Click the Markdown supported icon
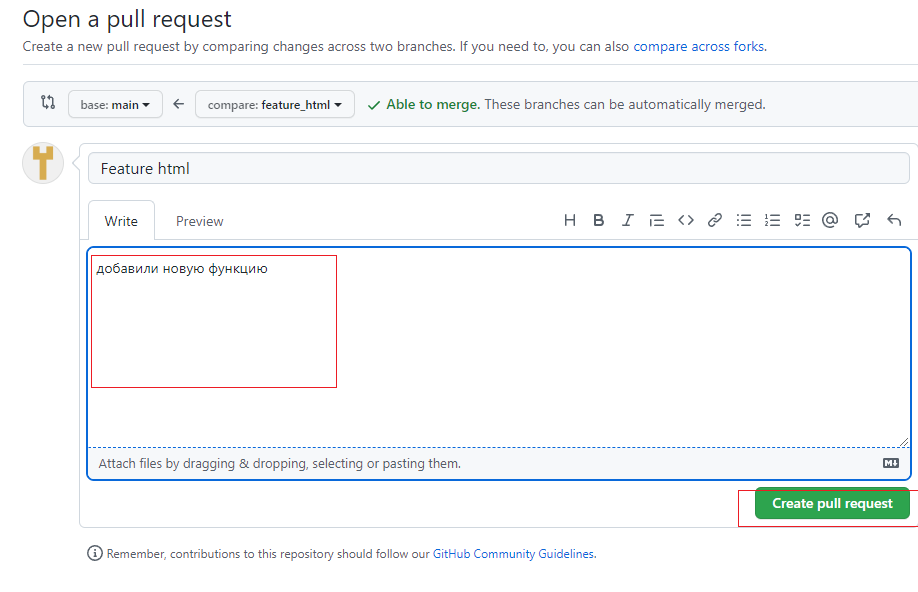Viewport: 918px width, 592px height. [x=890, y=463]
